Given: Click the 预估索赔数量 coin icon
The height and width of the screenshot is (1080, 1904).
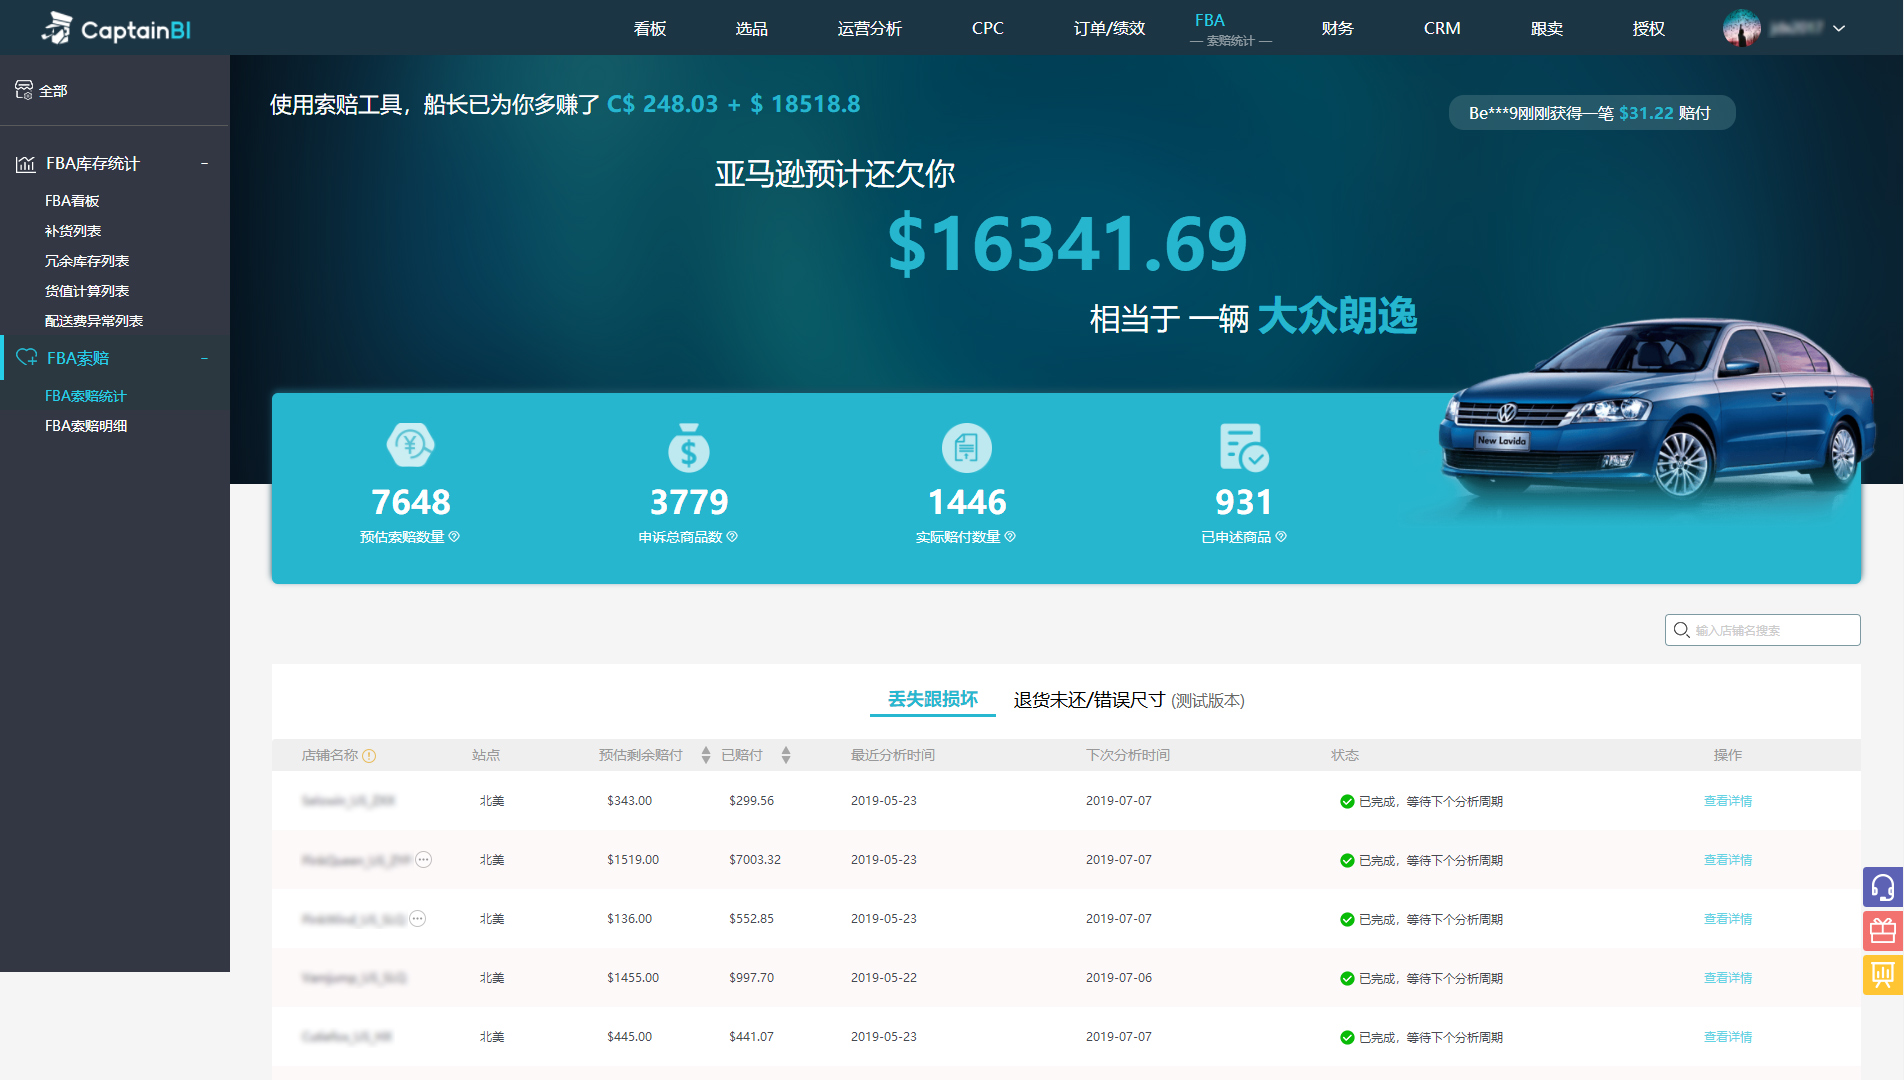Looking at the screenshot, I should click(410, 447).
